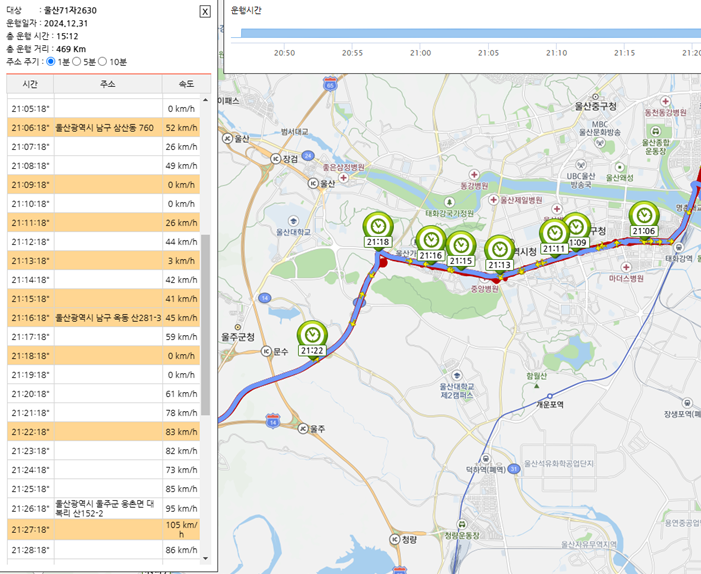Click the 속도 column header
Viewport: 701px width, 574px height.
[x=186, y=84]
